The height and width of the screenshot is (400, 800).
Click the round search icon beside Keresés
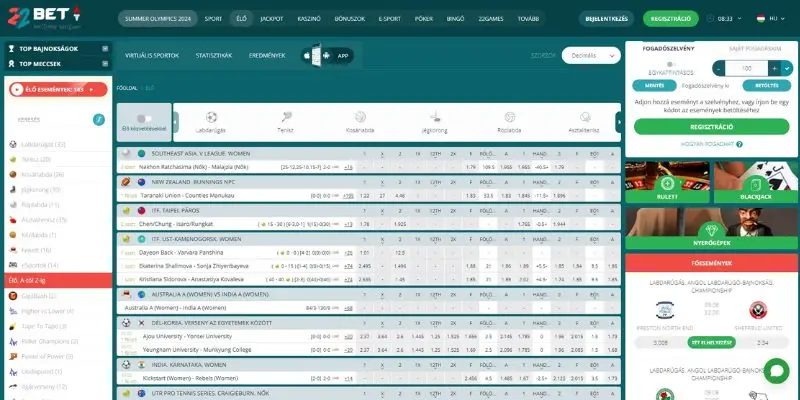[x=99, y=120]
